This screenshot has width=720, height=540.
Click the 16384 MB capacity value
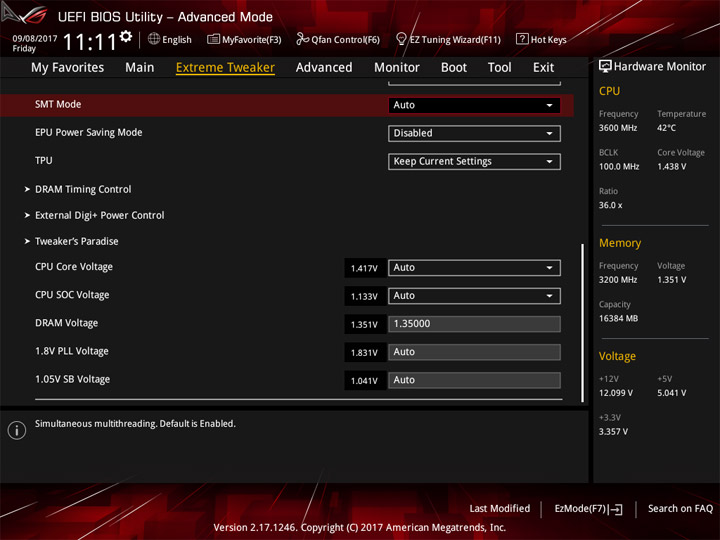(619, 319)
